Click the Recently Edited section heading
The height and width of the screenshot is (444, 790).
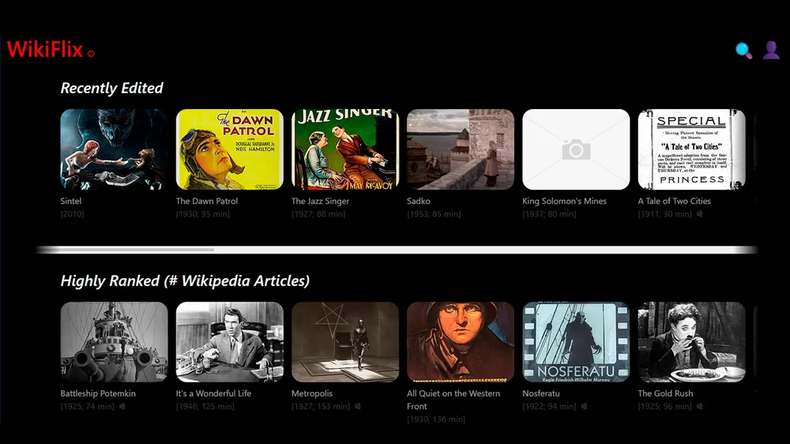[112, 88]
